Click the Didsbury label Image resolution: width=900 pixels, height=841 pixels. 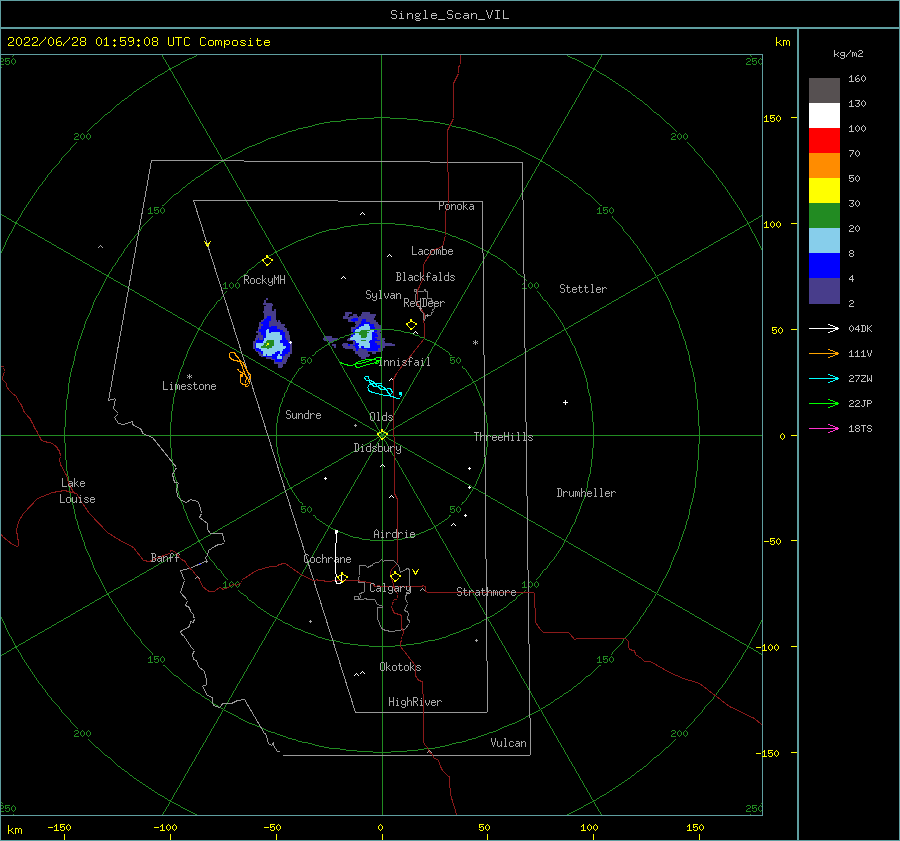click(x=377, y=448)
